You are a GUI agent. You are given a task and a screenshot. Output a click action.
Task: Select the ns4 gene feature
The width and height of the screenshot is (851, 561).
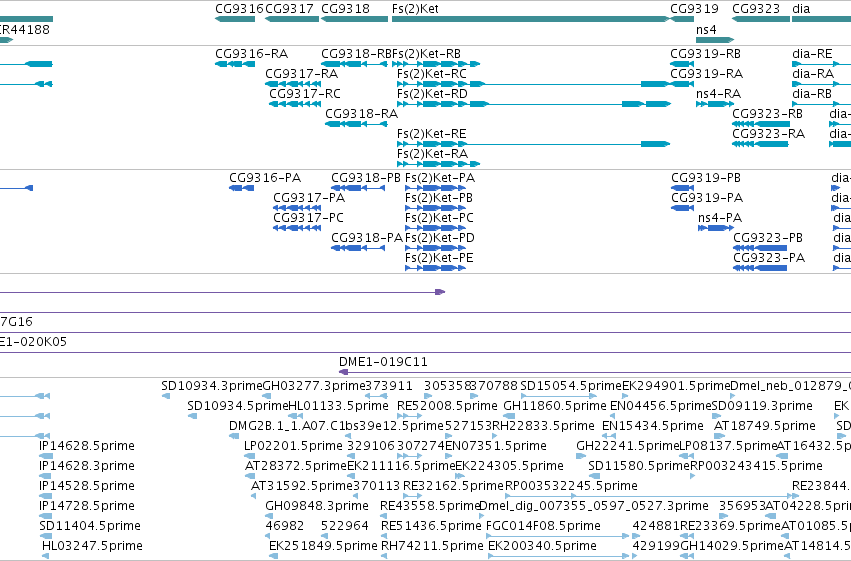[x=715, y=40]
